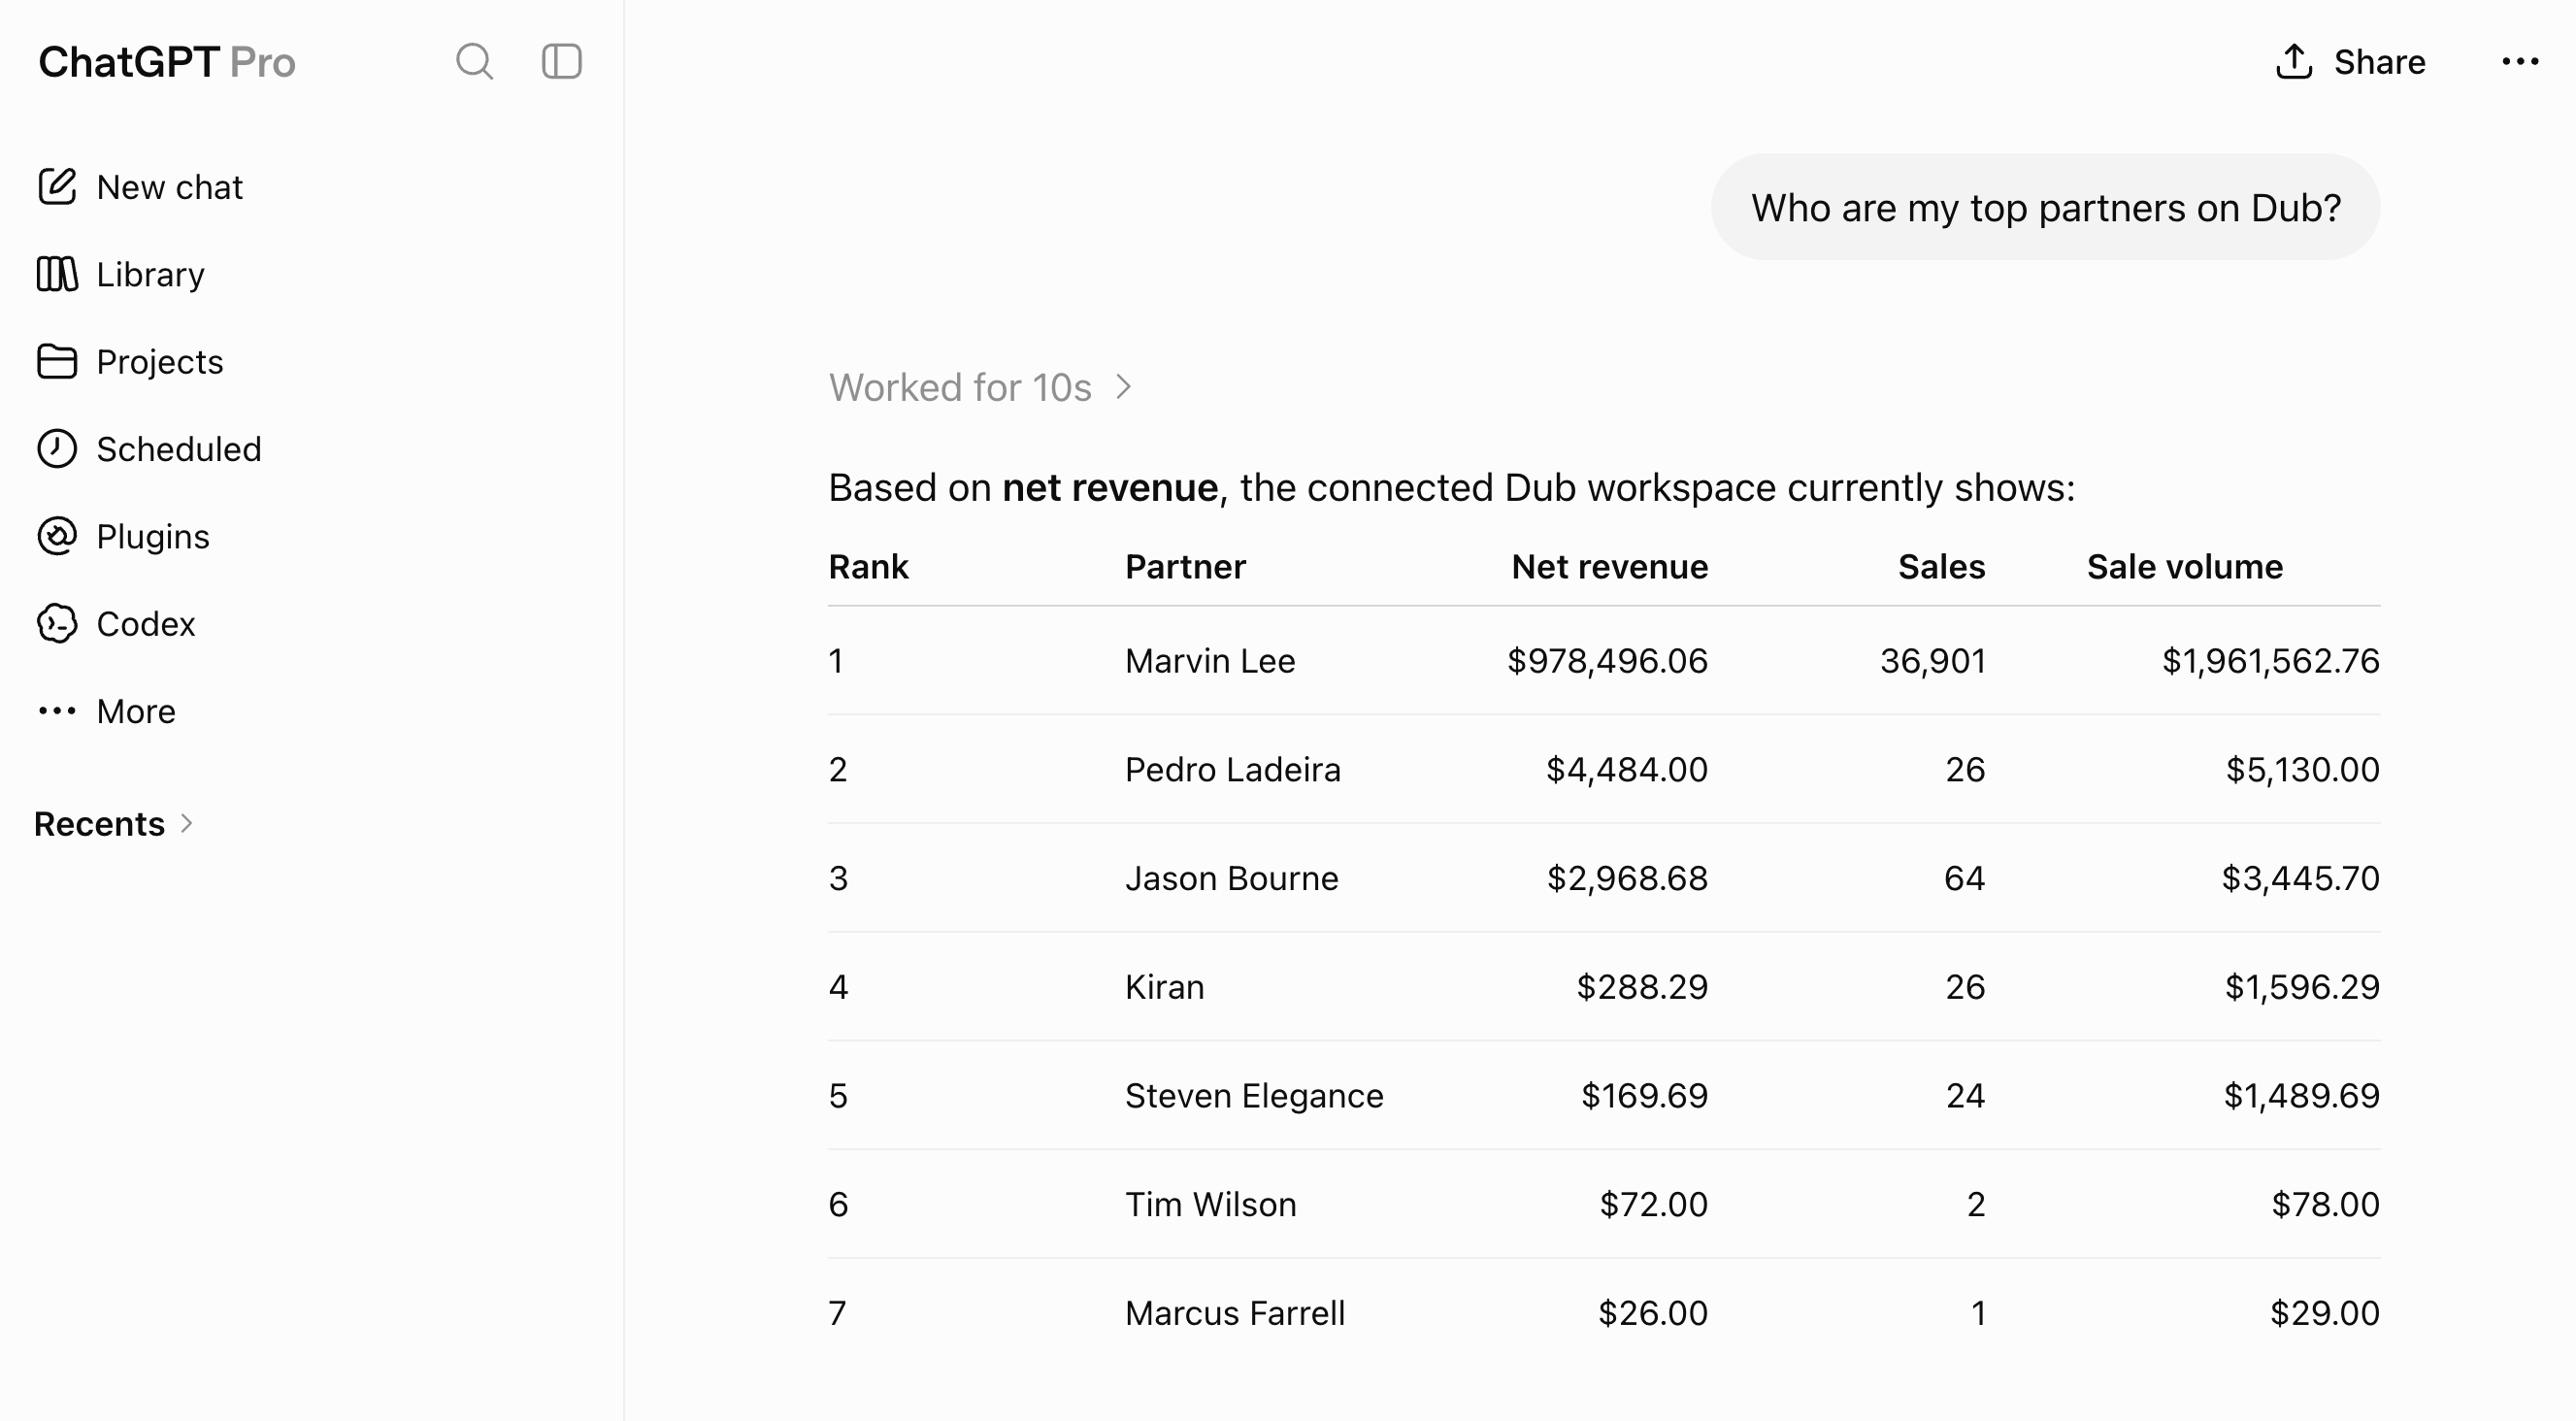Click sale volume '$1,961,562.76'
2576x1421 pixels.
2271,661
